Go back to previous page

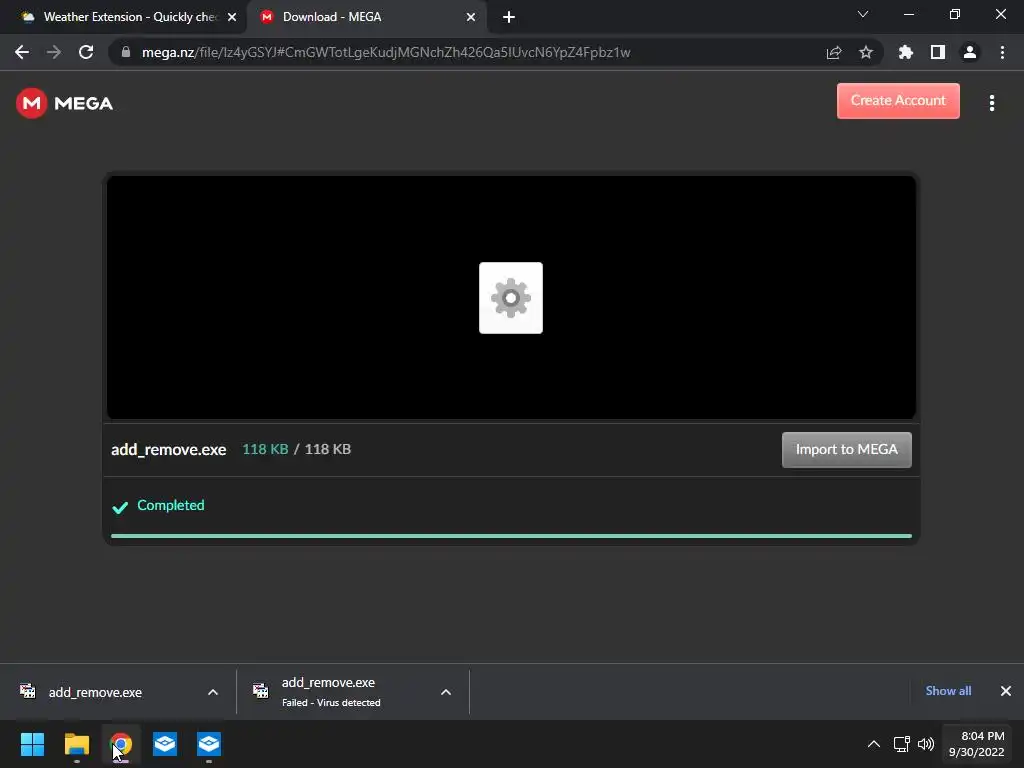tap(22, 52)
